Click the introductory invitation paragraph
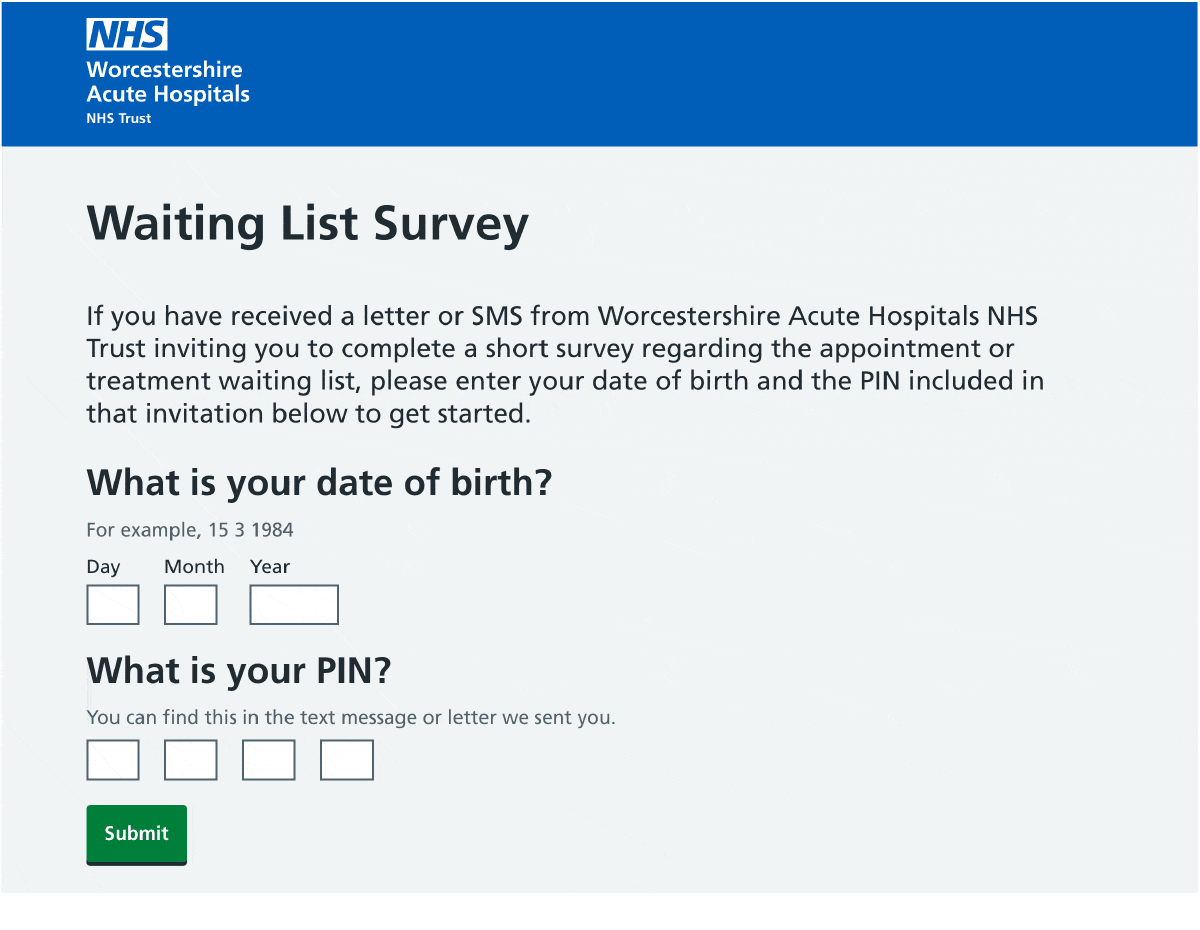Image resolution: width=1200 pixels, height=930 pixels. [x=565, y=365]
